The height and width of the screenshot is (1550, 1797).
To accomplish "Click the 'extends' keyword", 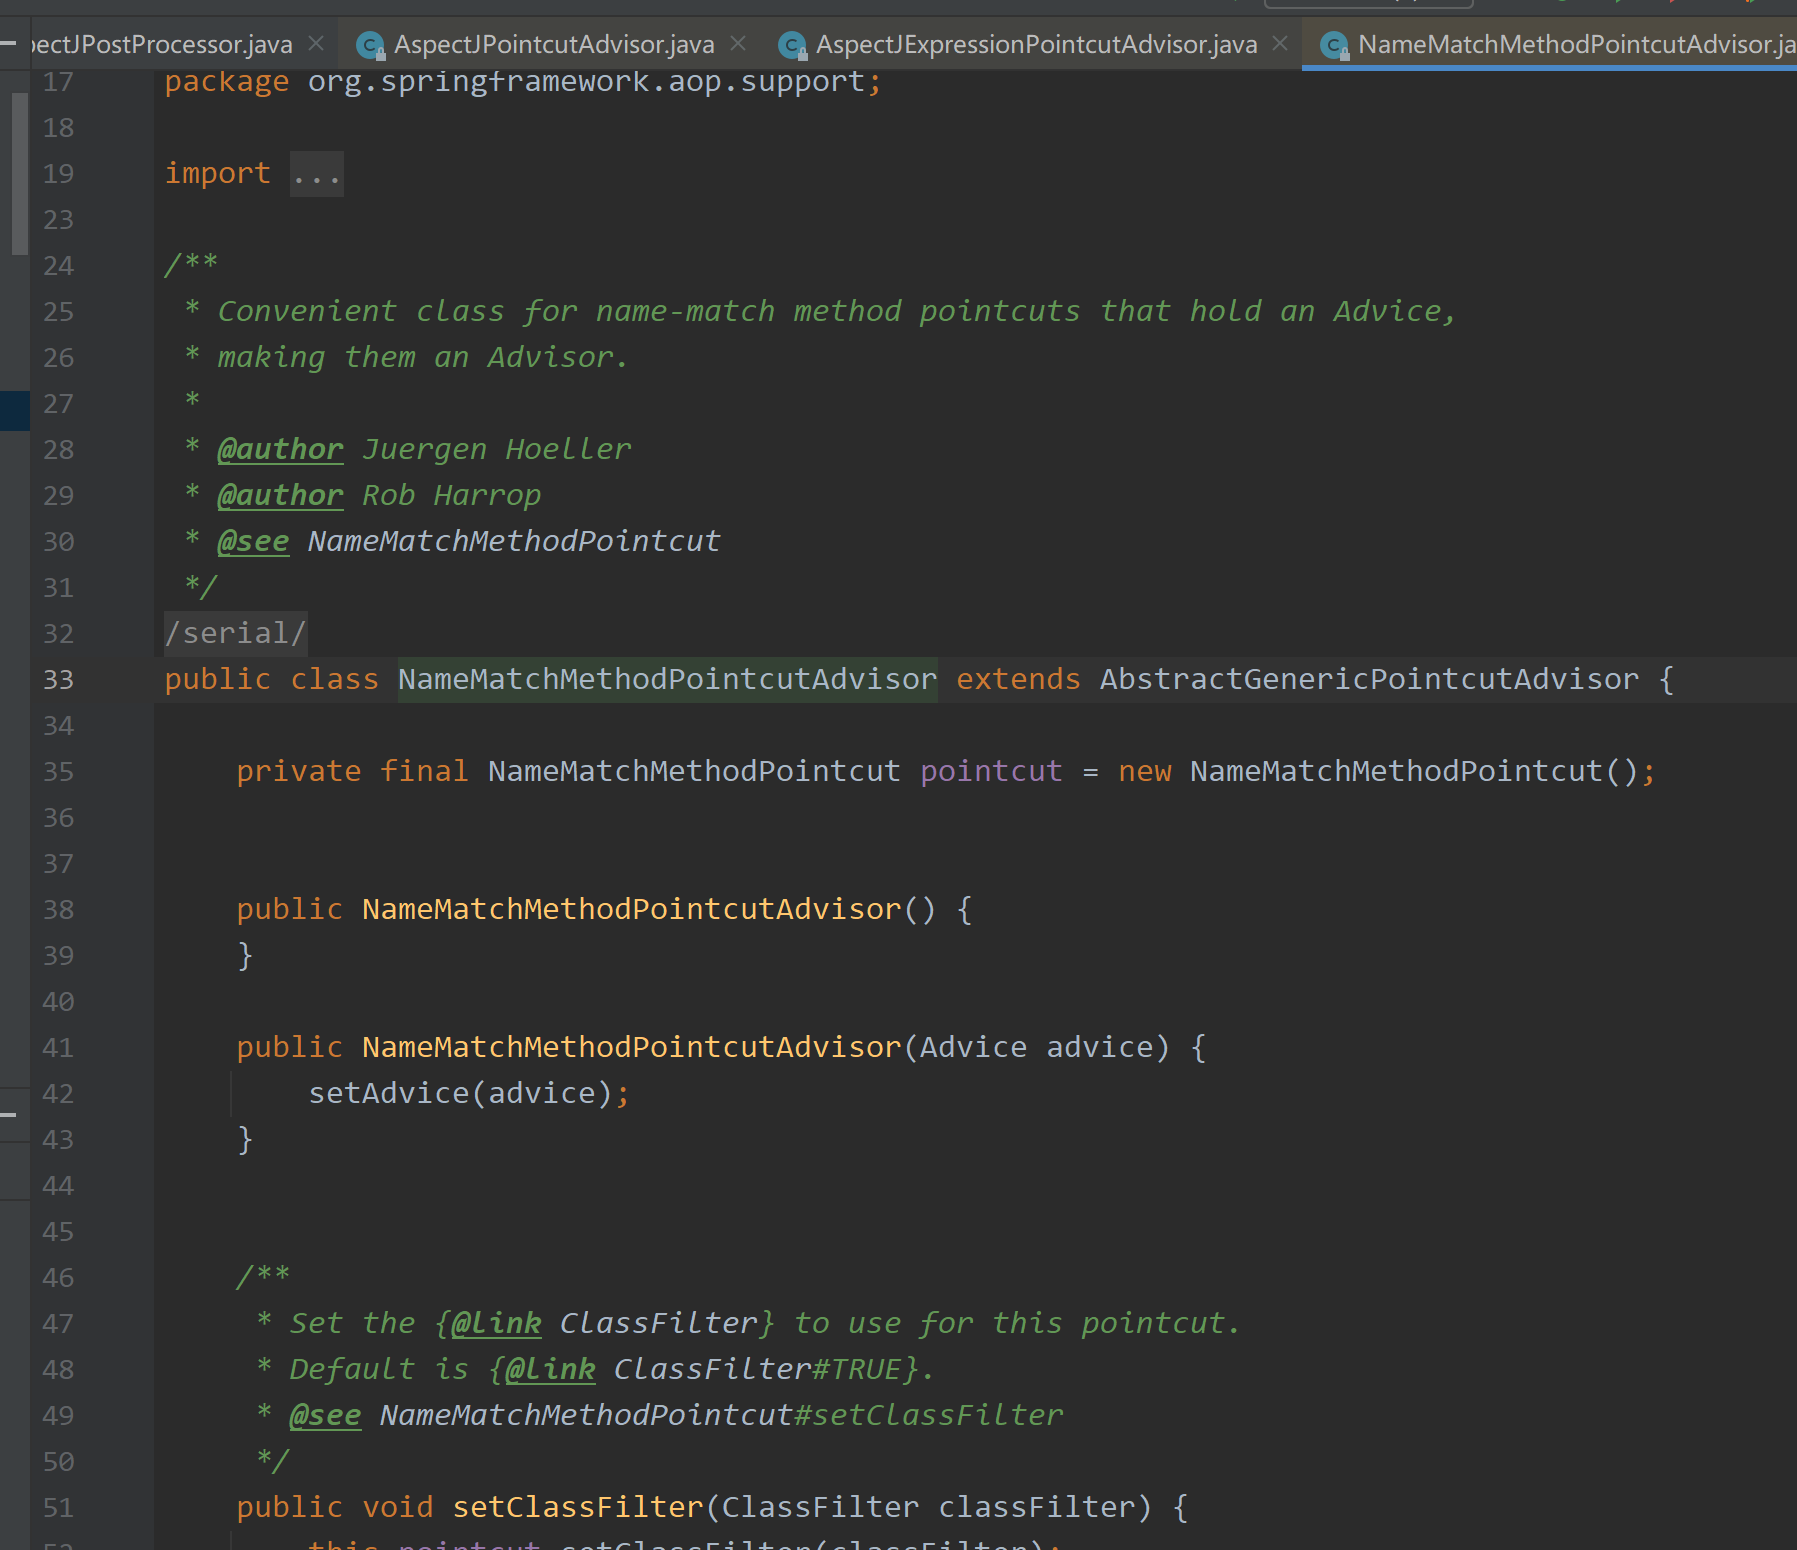I will click(1018, 680).
